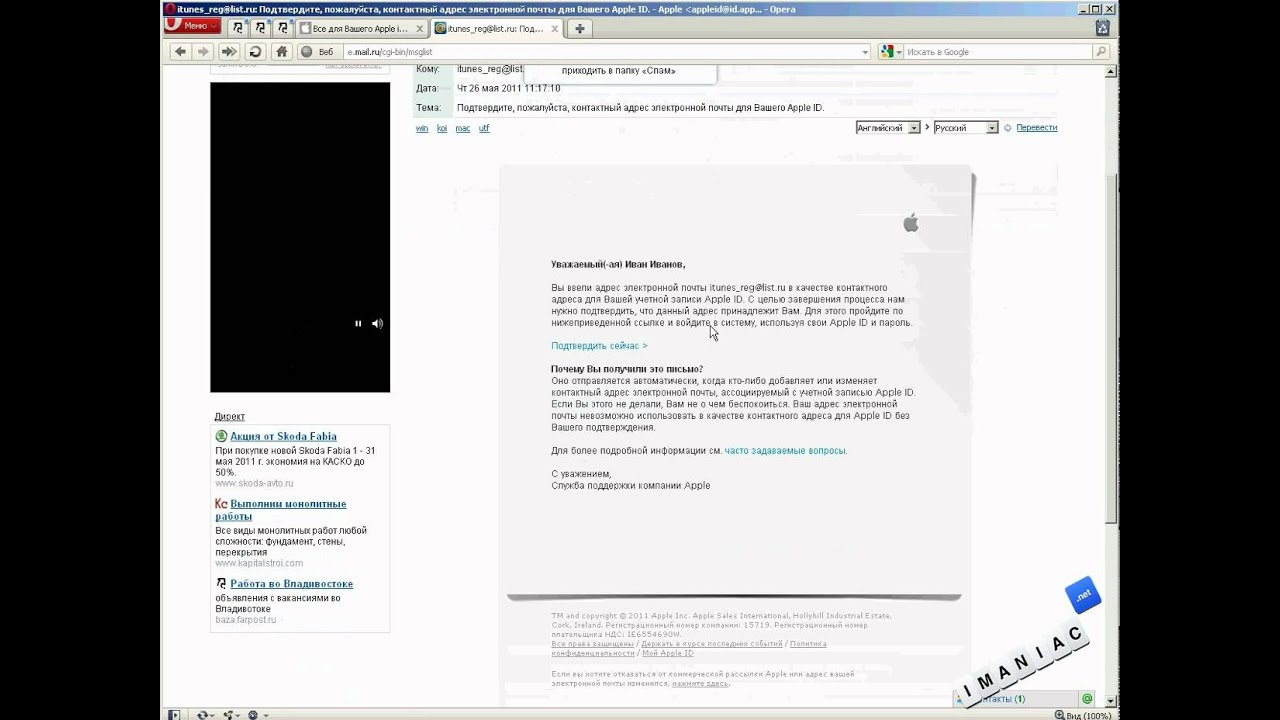The height and width of the screenshot is (720, 1280).
Task: Click the 'нажмите здесь' unsubscribe link
Action: [700, 684]
